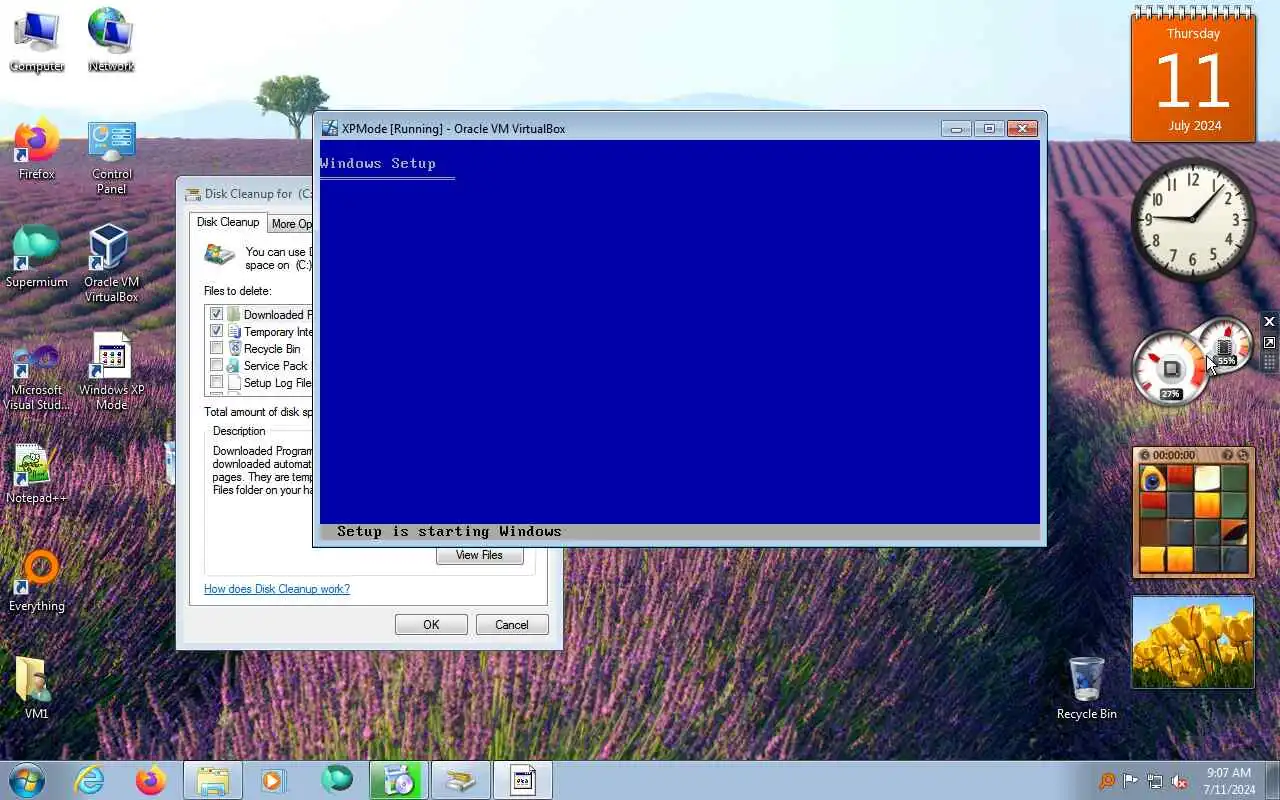Click the View Files button
The width and height of the screenshot is (1280, 800).
pos(480,555)
